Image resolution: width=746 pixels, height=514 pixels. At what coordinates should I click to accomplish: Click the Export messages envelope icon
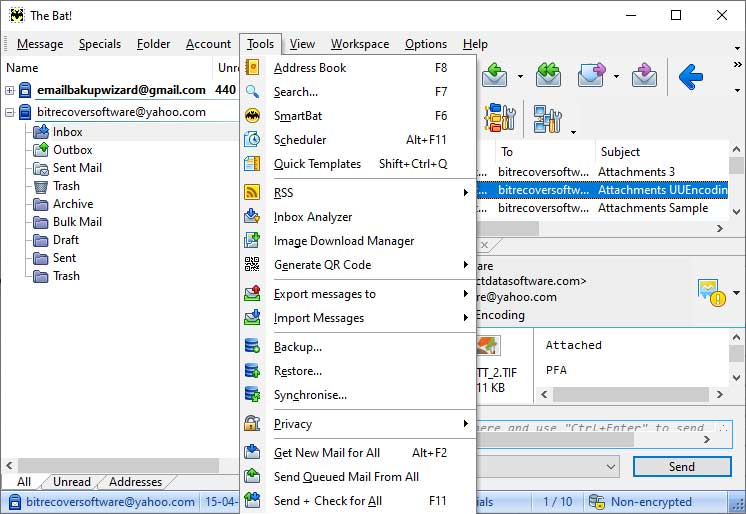point(252,294)
